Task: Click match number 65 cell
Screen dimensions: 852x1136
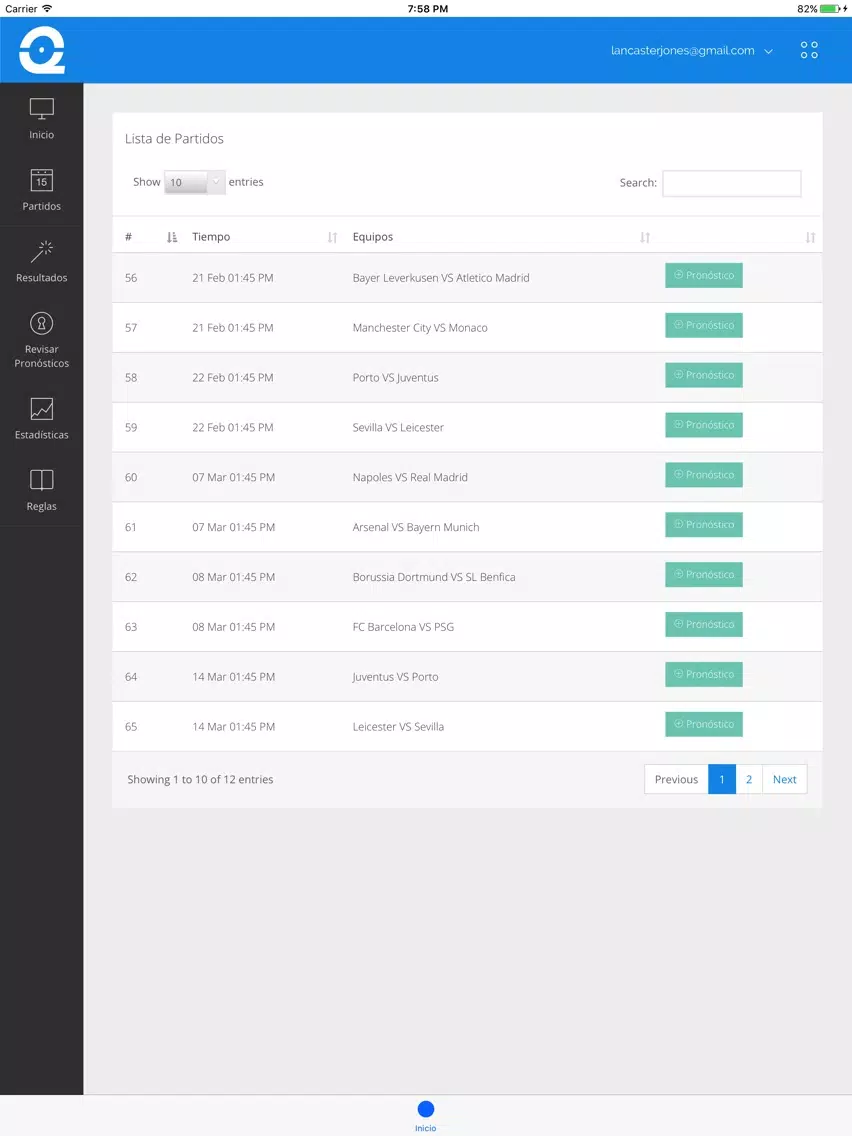Action: [x=131, y=727]
